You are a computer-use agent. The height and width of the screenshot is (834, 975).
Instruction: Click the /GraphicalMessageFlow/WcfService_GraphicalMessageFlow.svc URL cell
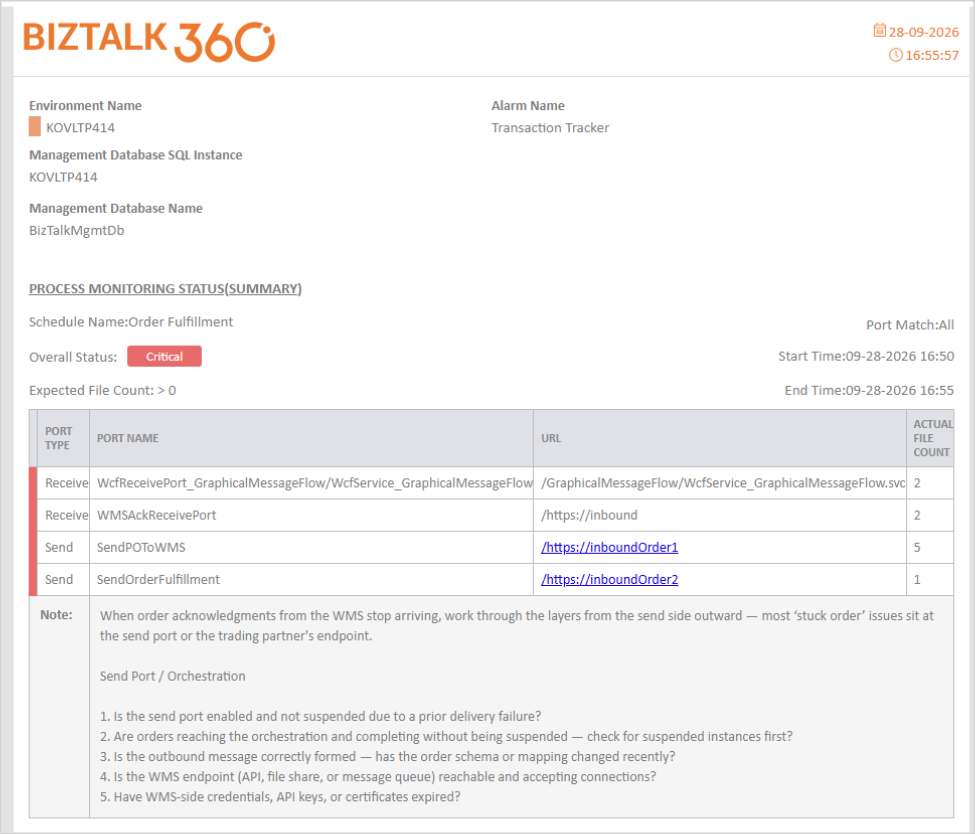720,483
